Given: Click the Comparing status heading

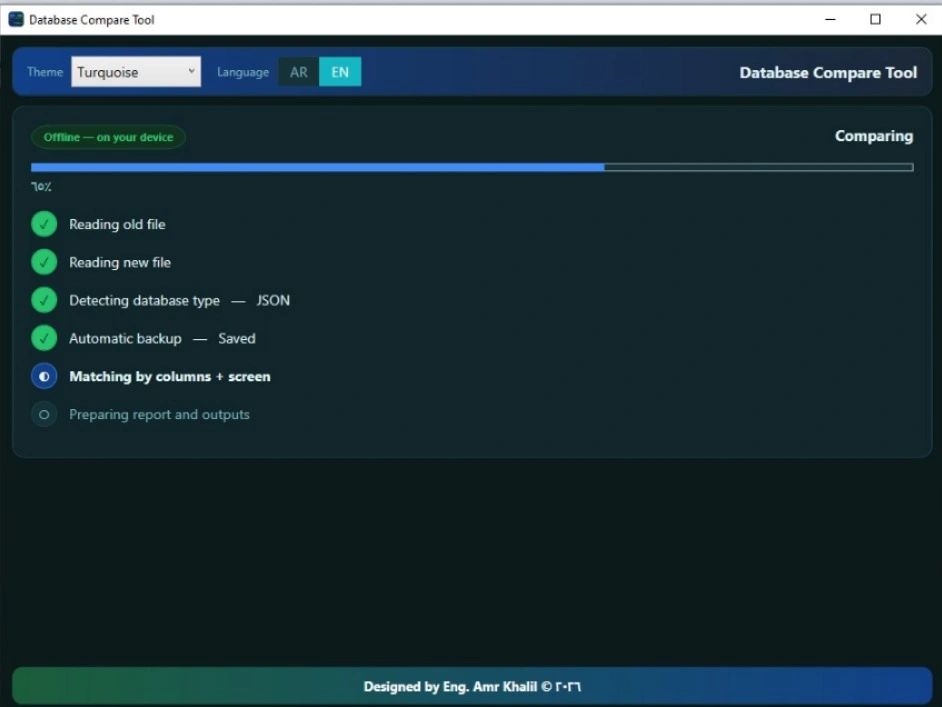Looking at the screenshot, I should pyautogui.click(x=874, y=136).
